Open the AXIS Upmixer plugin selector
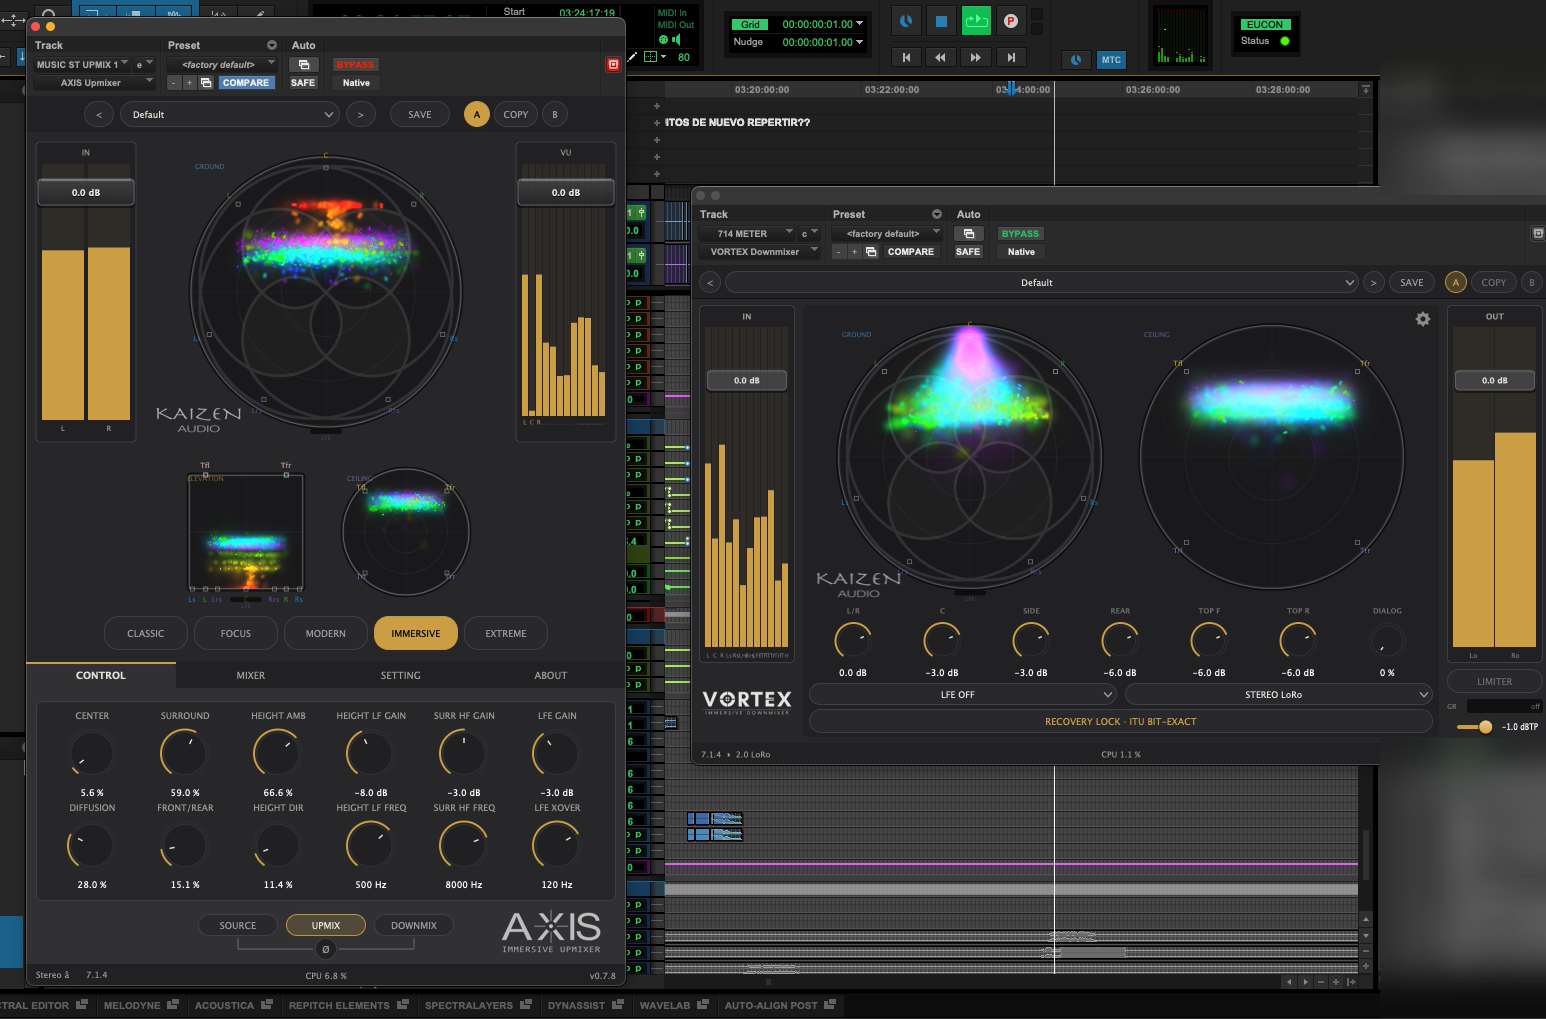Image resolution: width=1546 pixels, height=1019 pixels. pos(94,83)
